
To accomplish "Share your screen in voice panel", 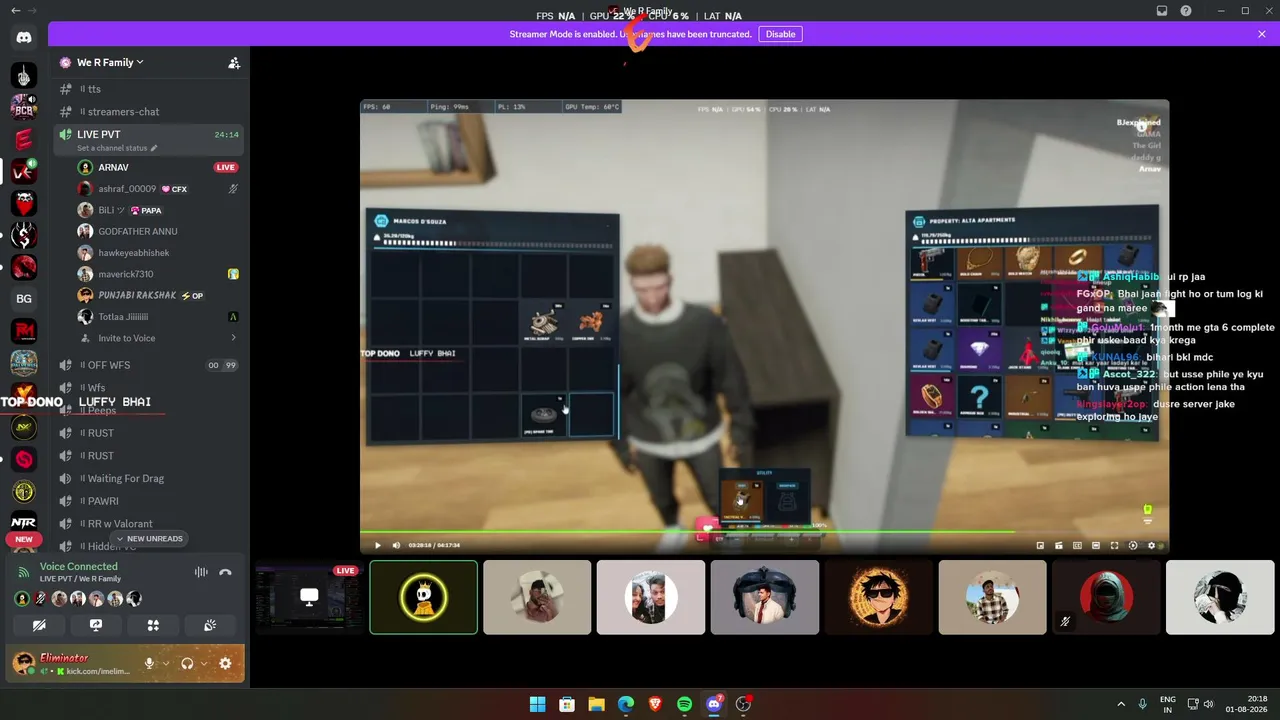I will point(96,625).
